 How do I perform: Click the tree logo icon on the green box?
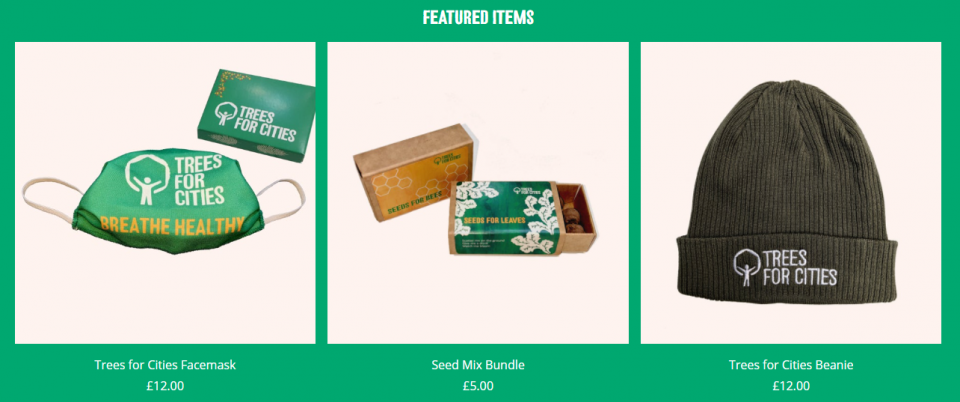[226, 114]
